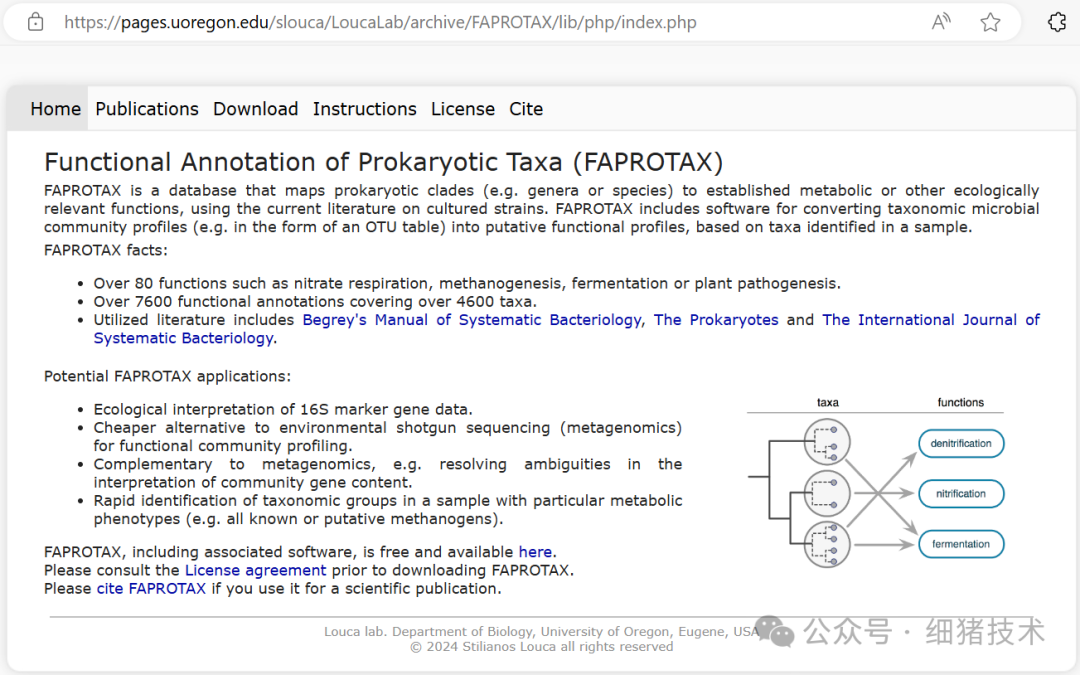View the Instructions tab
Screen dimensions: 1080x675
(364, 109)
